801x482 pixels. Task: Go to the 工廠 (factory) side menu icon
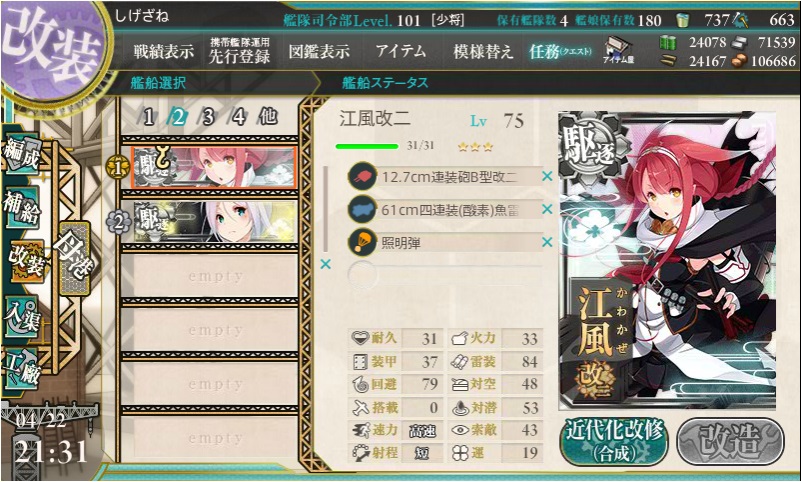[x=20, y=369]
